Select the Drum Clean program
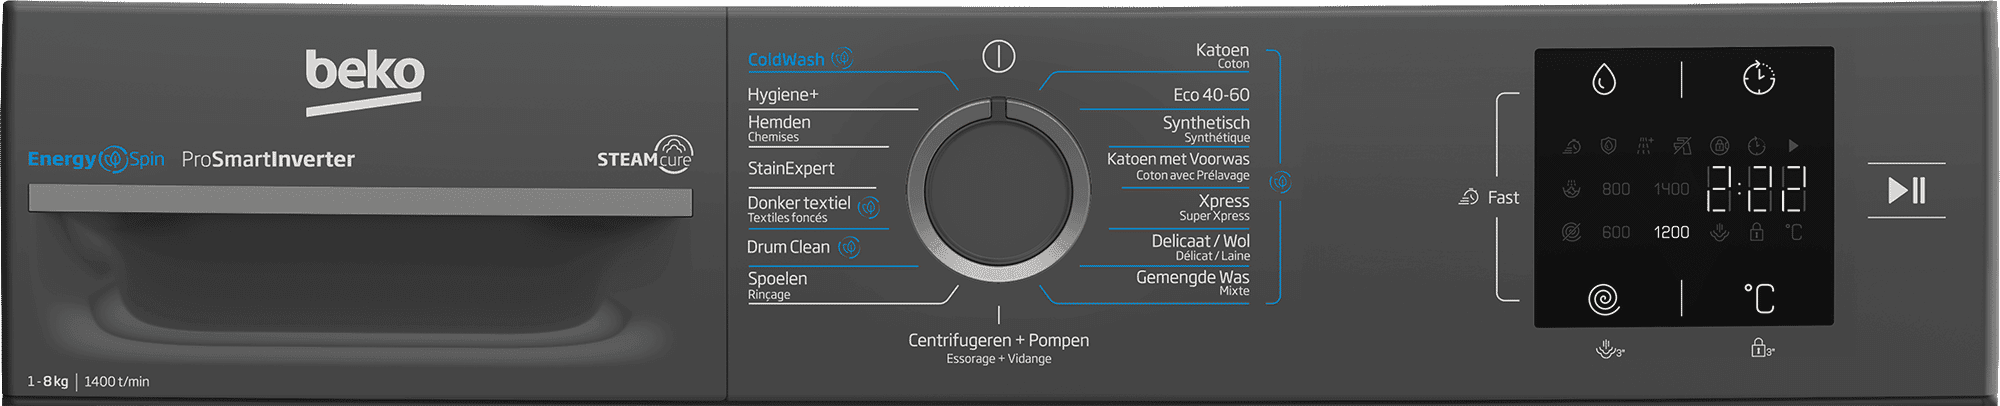Screen dimensions: 2000x406 pyautogui.click(x=788, y=247)
